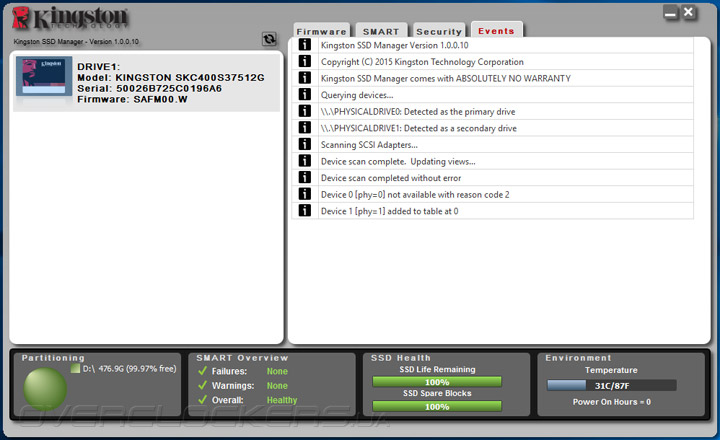Click info icon beside PHYSICALDRIVE0 entry
This screenshot has width=720, height=440.
304,111
